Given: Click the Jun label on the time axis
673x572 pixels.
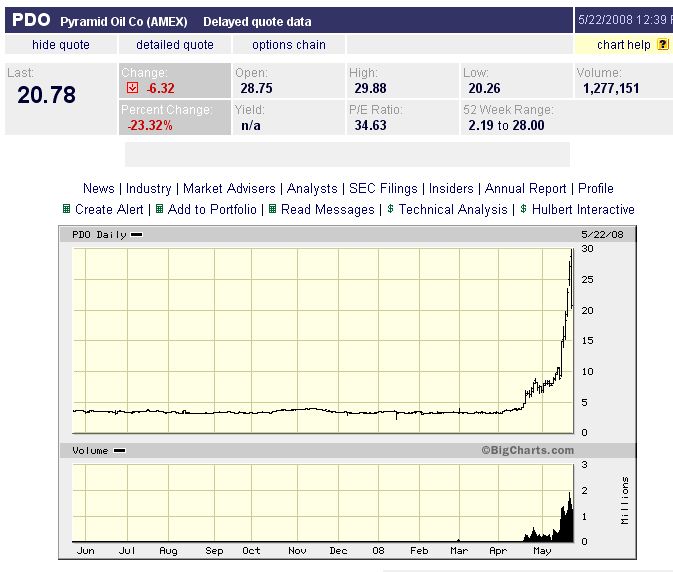Looking at the screenshot, I should click(85, 551).
